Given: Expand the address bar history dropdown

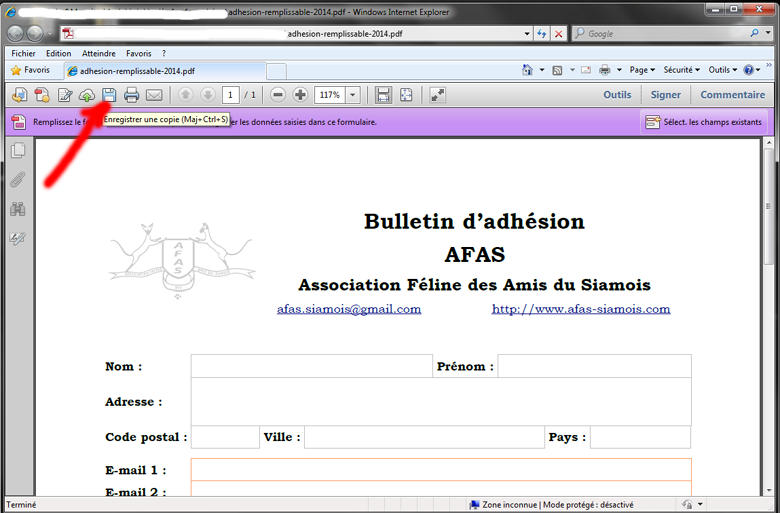Looking at the screenshot, I should [527, 34].
